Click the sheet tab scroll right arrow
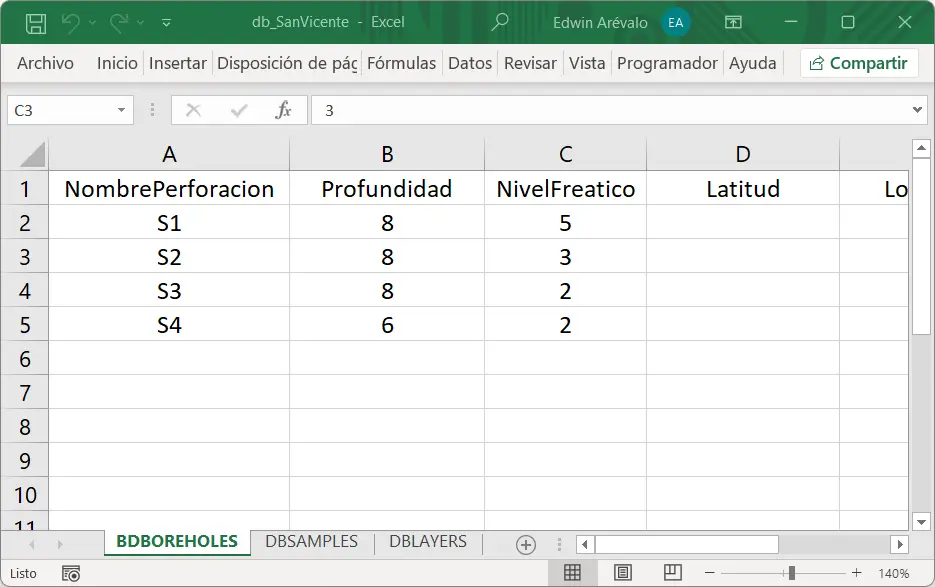 60,544
